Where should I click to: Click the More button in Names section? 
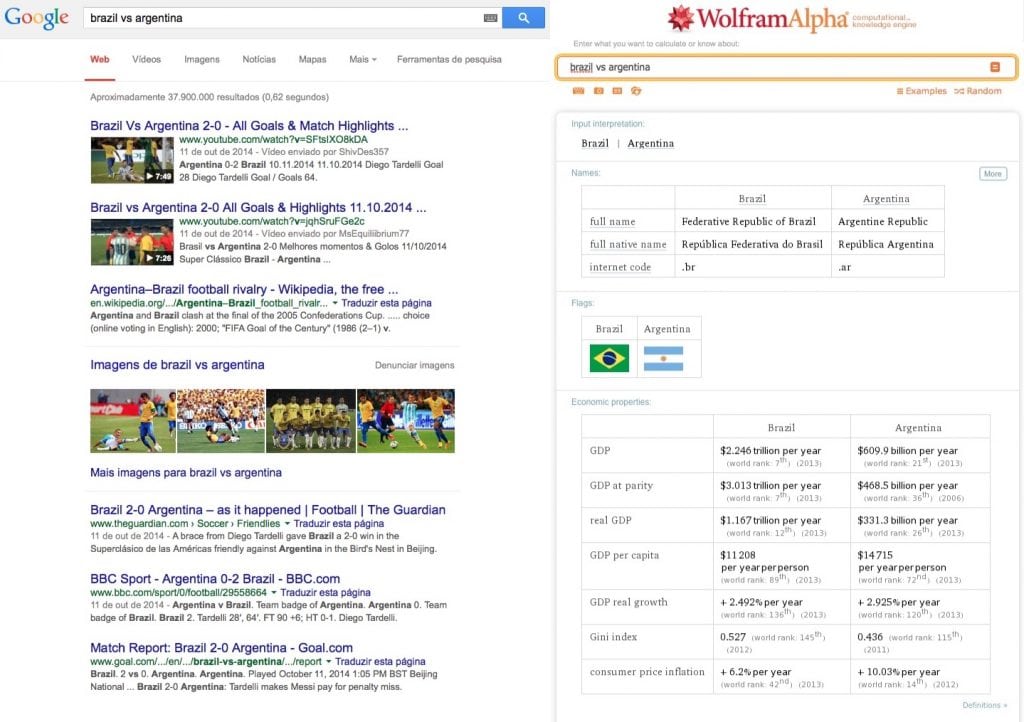tap(993, 174)
